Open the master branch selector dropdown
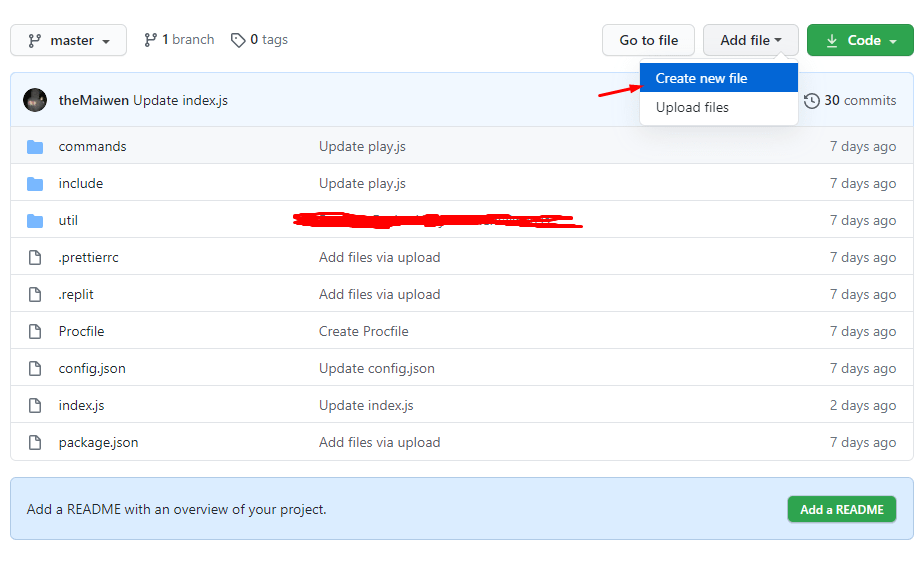The height and width of the screenshot is (564, 923). pyautogui.click(x=68, y=40)
